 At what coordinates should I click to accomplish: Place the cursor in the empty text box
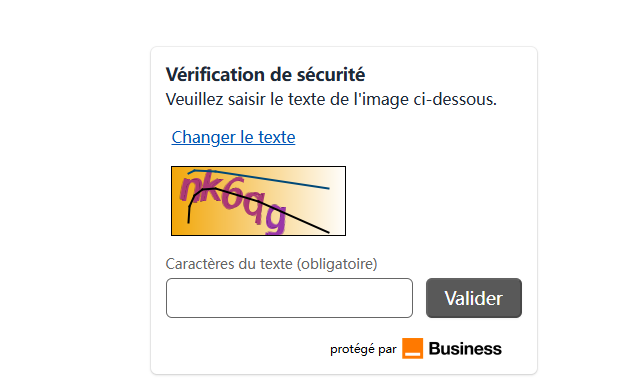289,298
